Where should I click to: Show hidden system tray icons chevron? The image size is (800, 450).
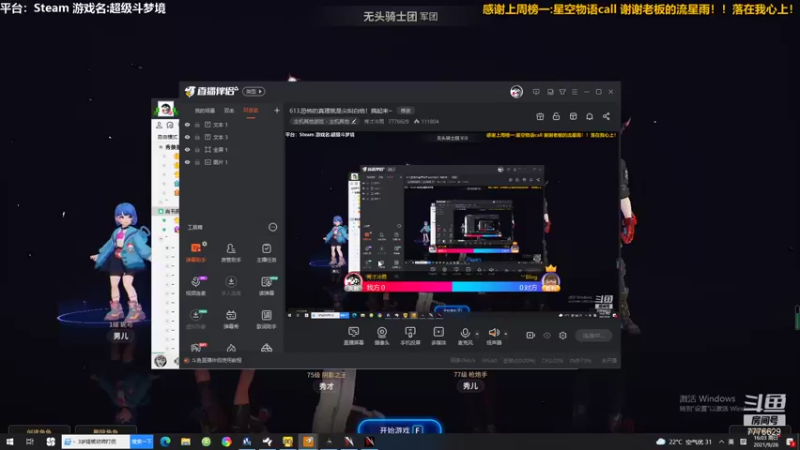[721, 442]
